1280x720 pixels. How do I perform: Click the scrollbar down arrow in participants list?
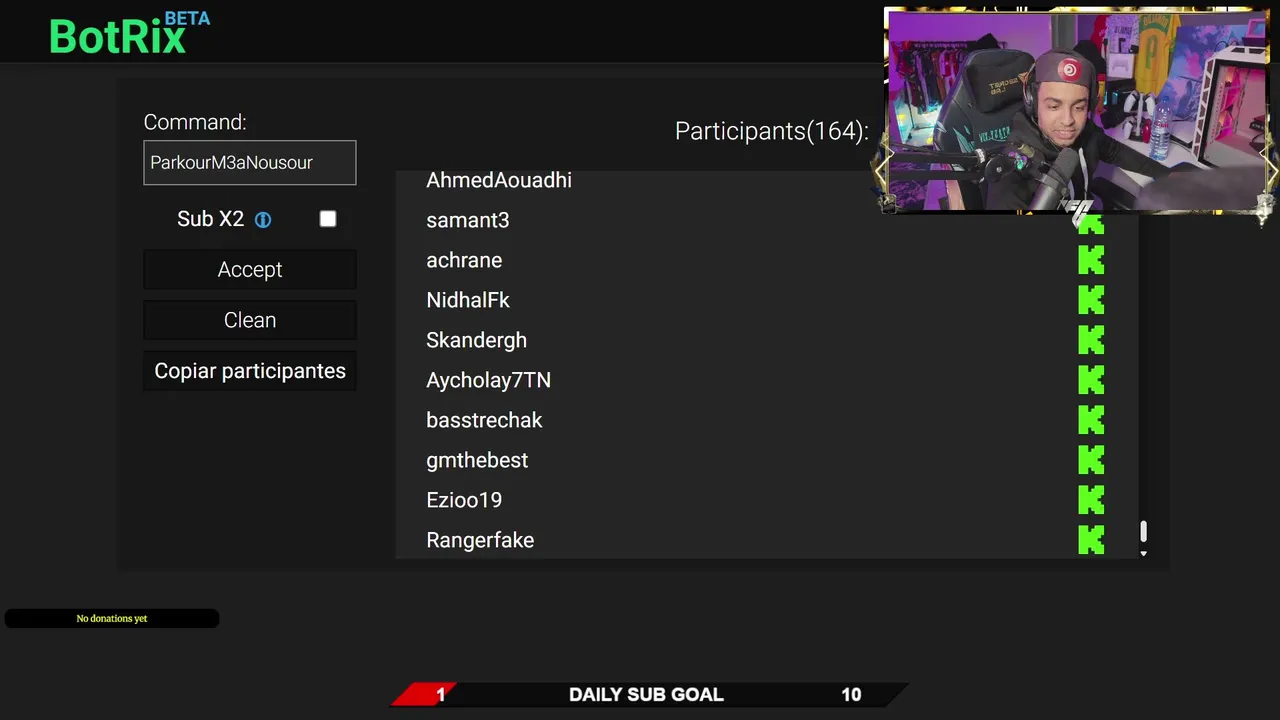click(1143, 553)
